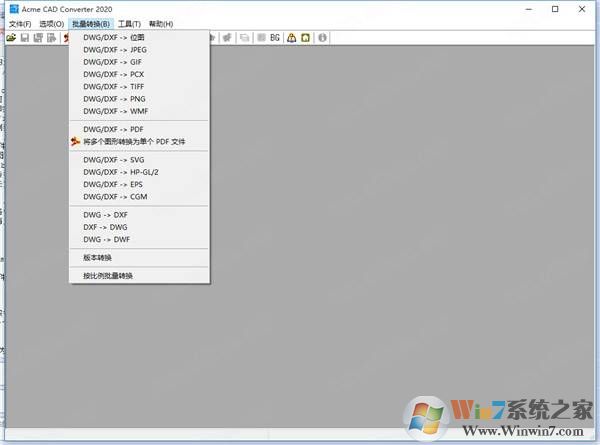Choose DXF -> DWG conversion
This screenshot has width=600, height=445.
coord(139,227)
